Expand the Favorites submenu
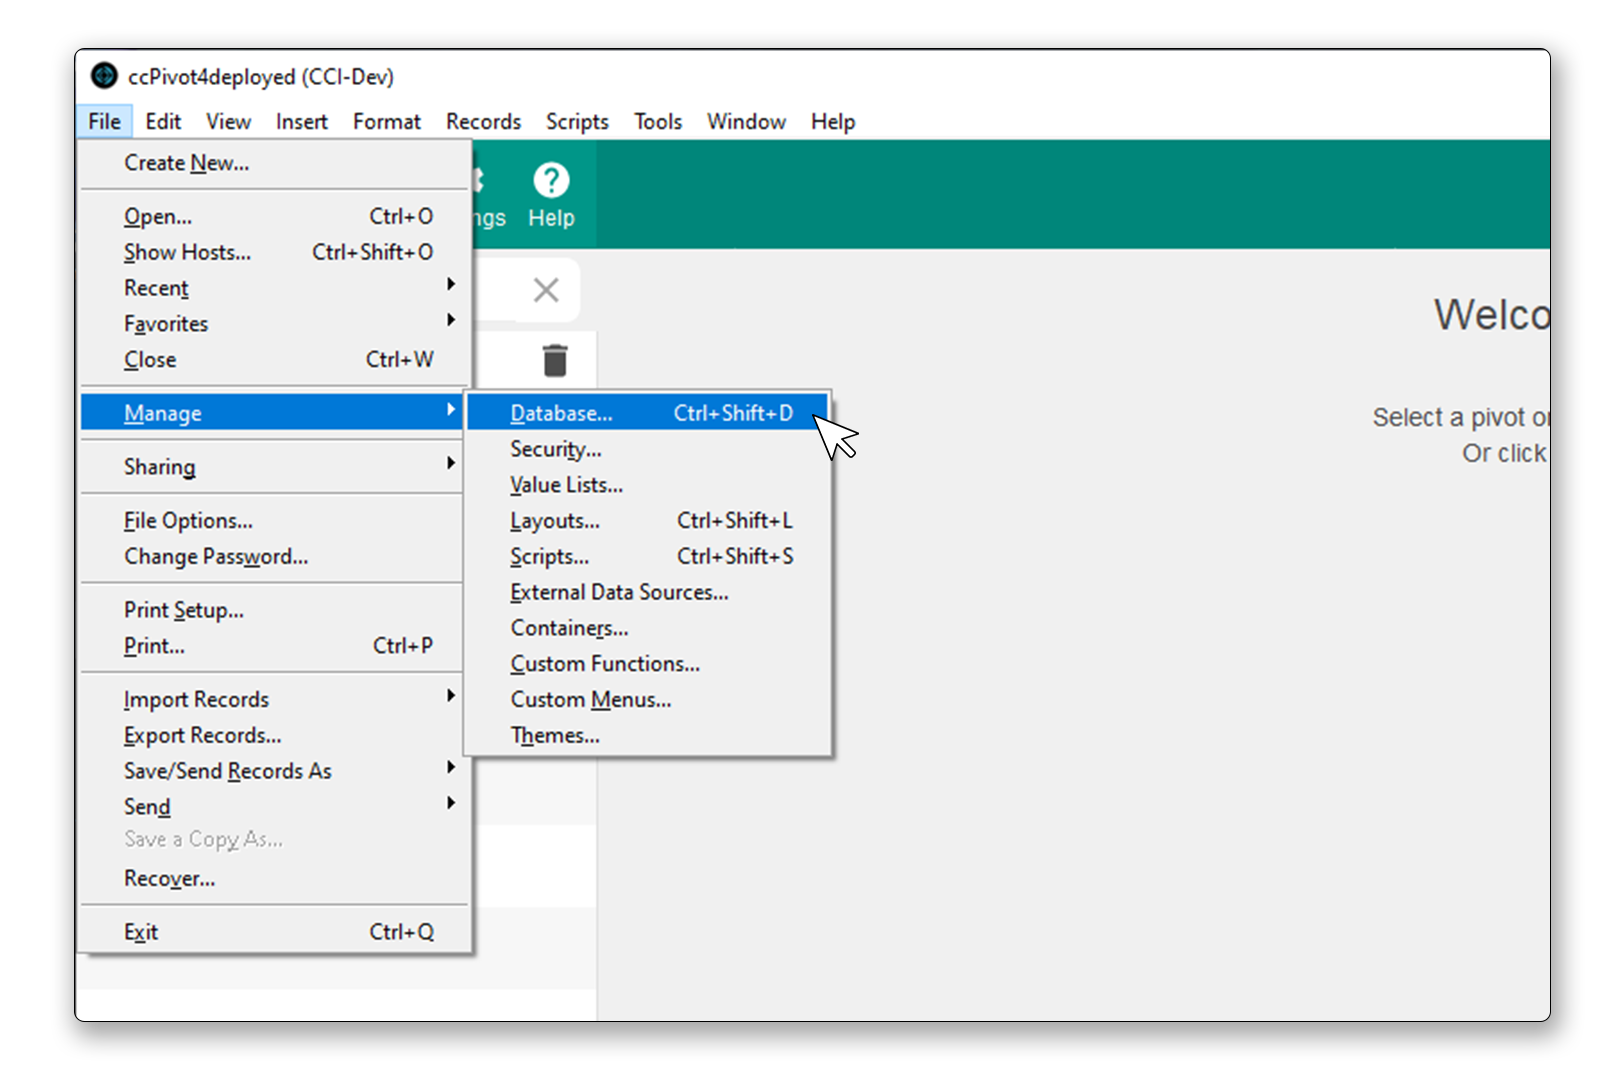This screenshot has width=1624, height=1070. [274, 324]
